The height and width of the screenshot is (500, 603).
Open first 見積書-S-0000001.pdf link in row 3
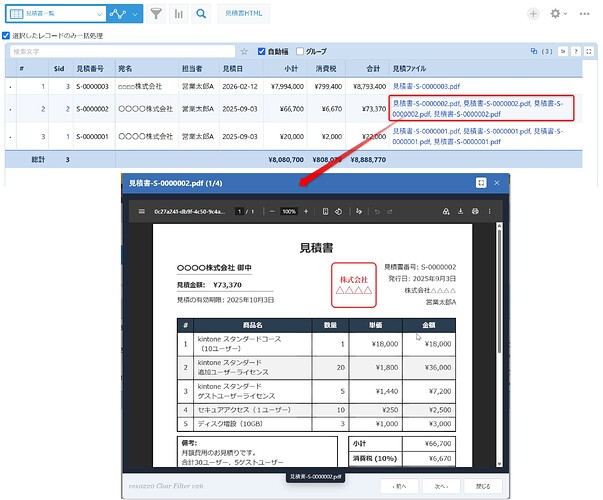(426, 131)
